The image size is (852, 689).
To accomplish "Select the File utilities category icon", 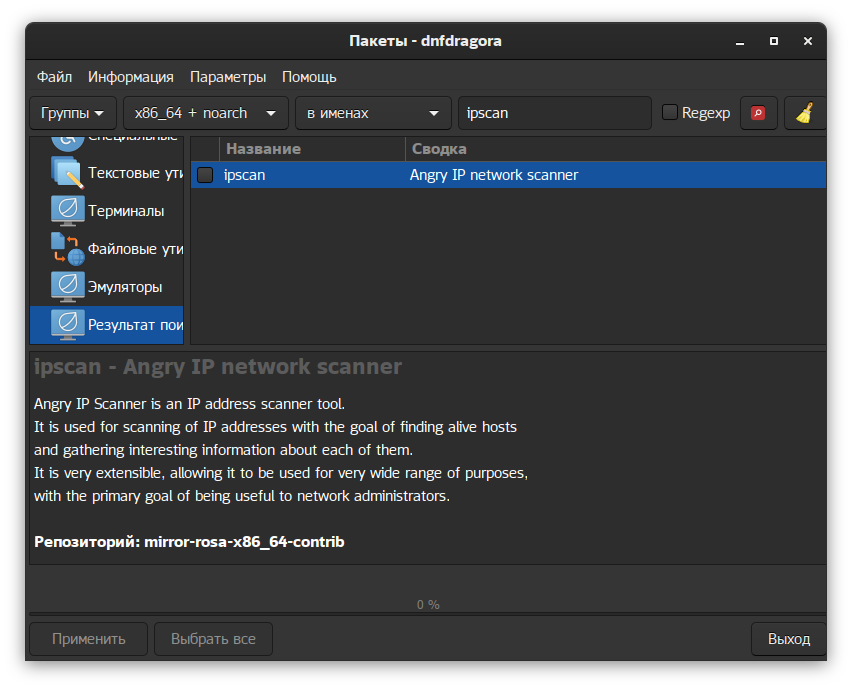I will click(67, 249).
